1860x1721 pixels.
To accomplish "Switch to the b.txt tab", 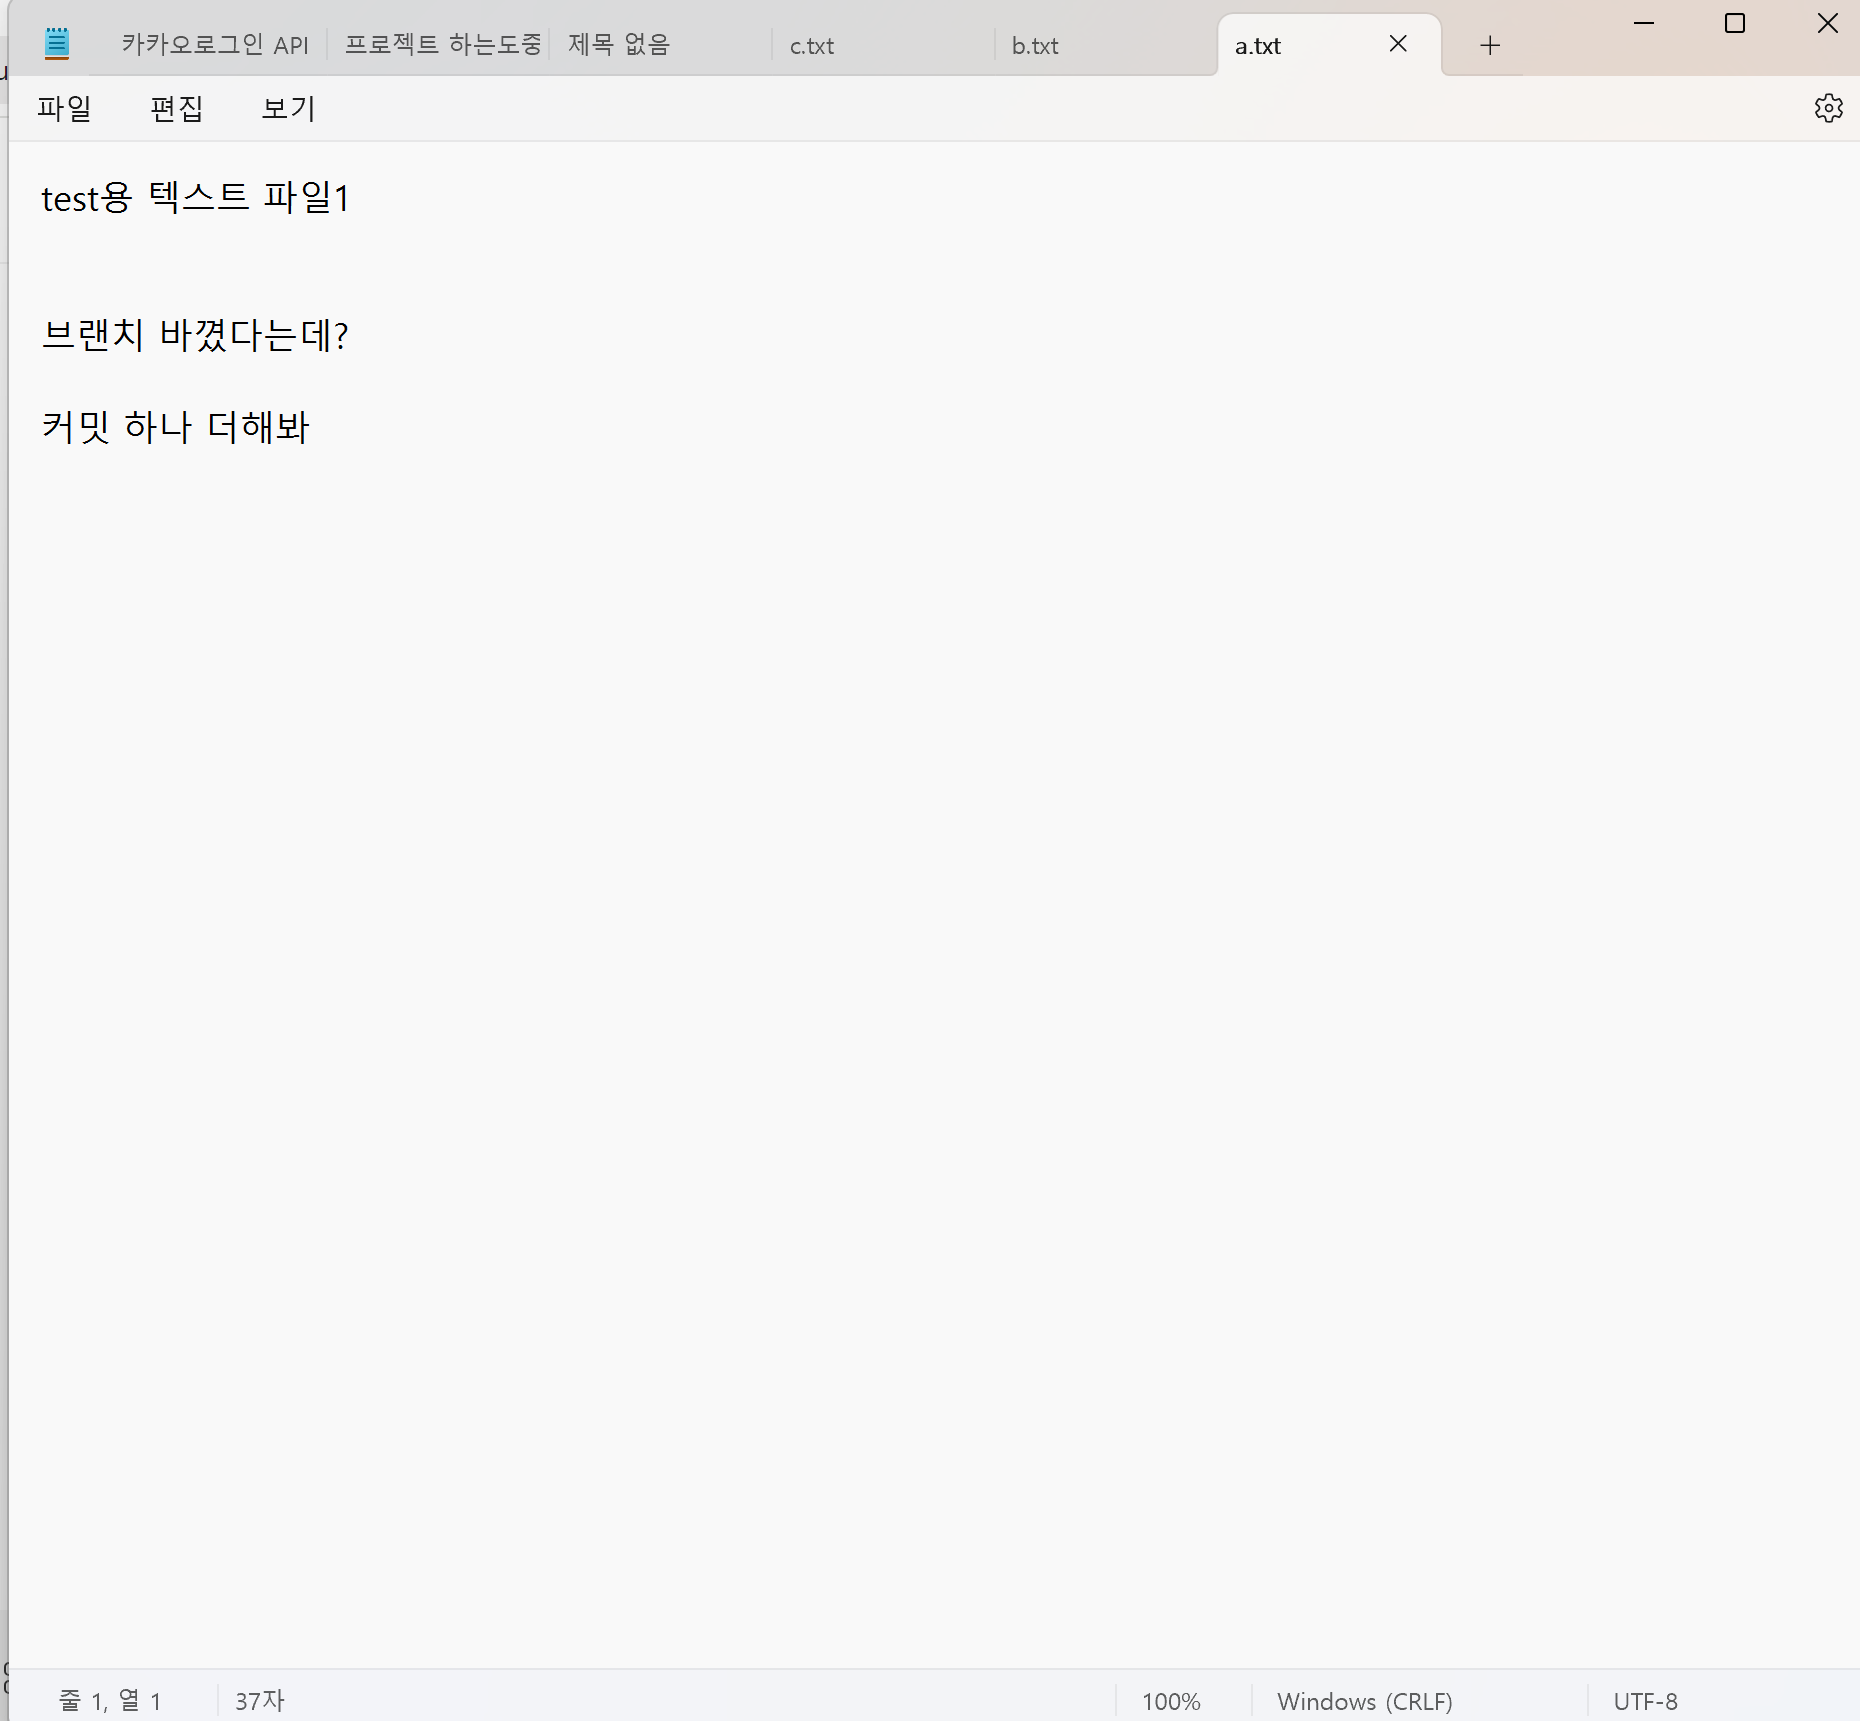I will [x=1105, y=45].
